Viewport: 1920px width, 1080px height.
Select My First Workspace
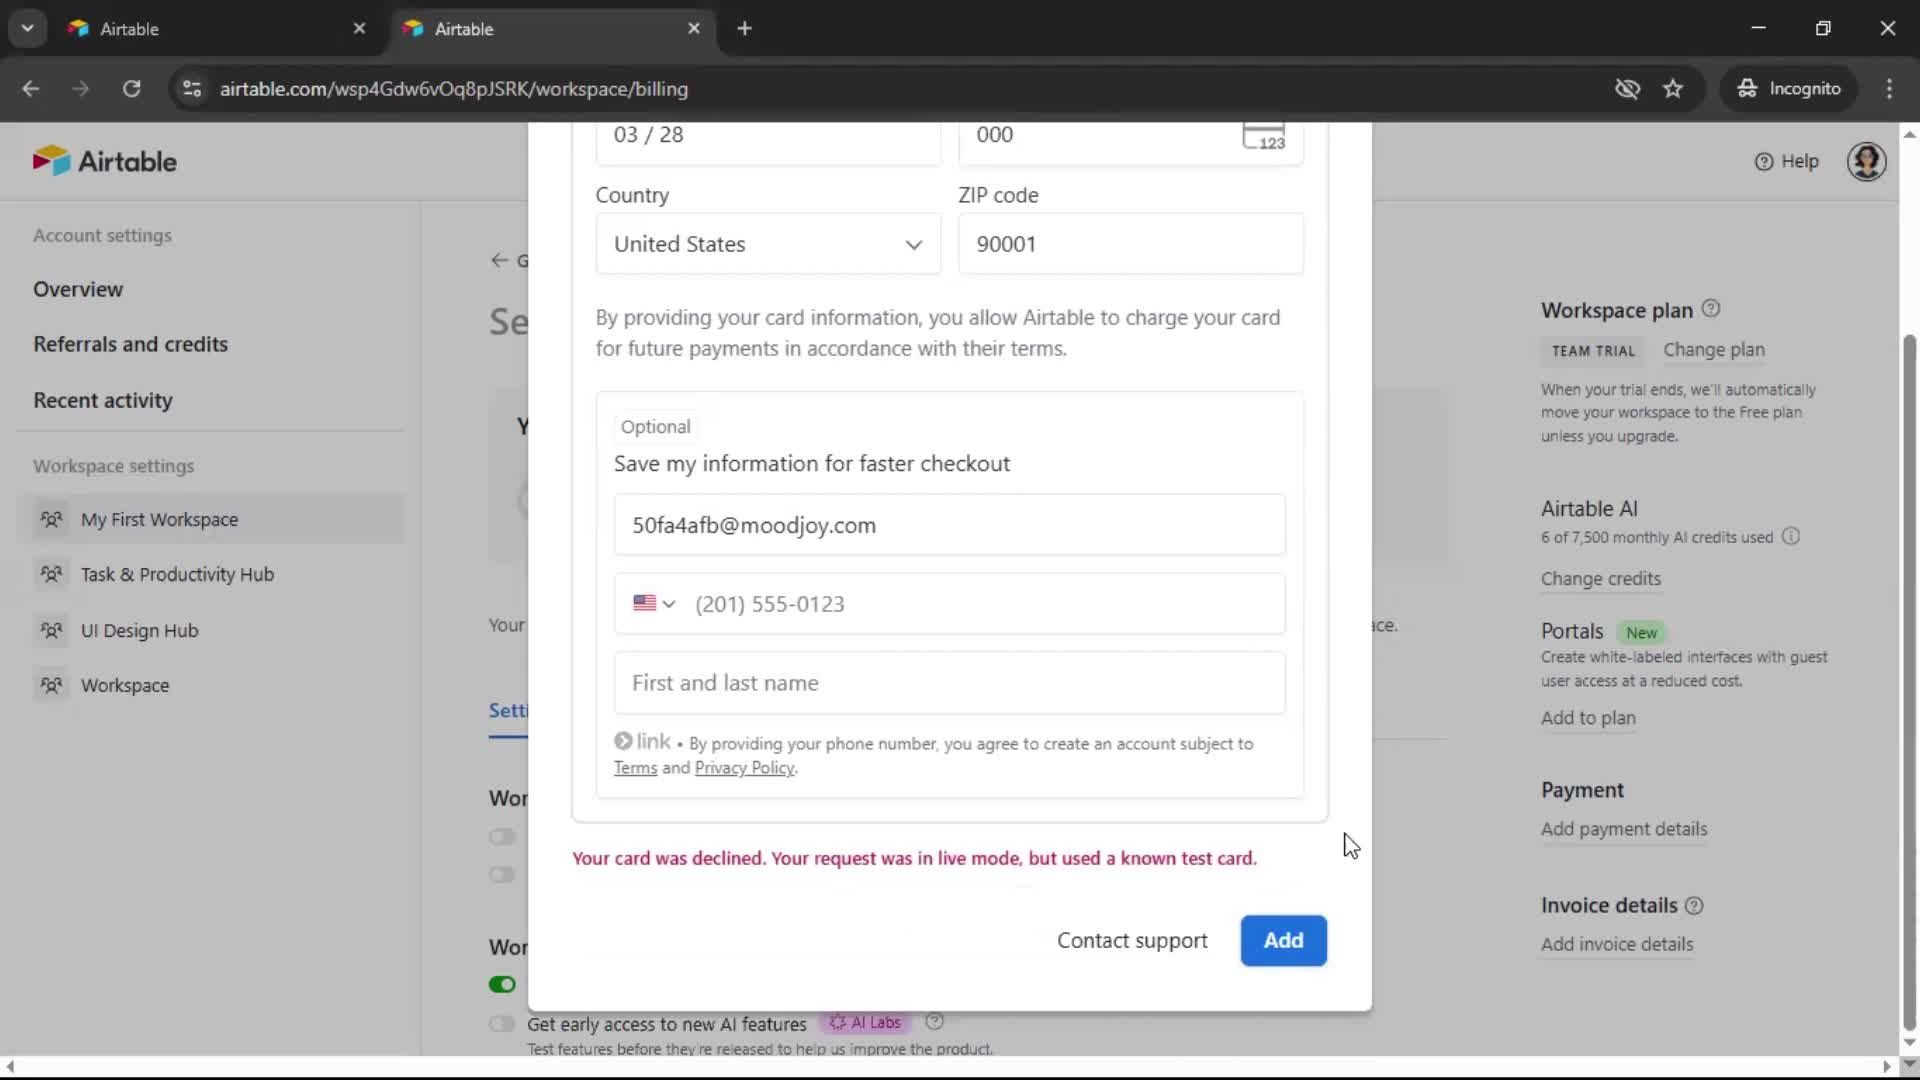tap(210, 520)
